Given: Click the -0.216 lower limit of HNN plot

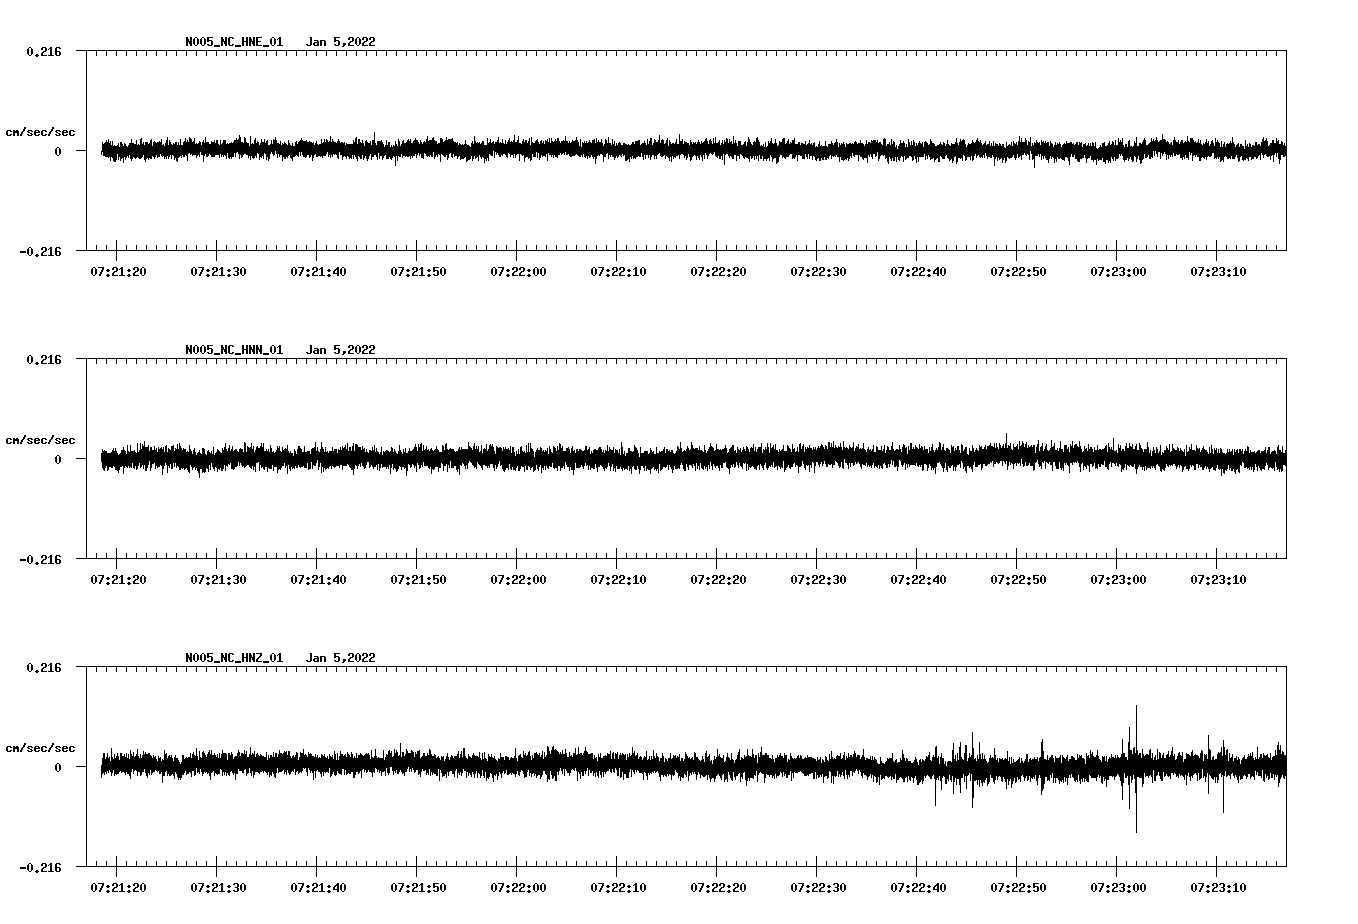Looking at the screenshot, I should (40, 559).
